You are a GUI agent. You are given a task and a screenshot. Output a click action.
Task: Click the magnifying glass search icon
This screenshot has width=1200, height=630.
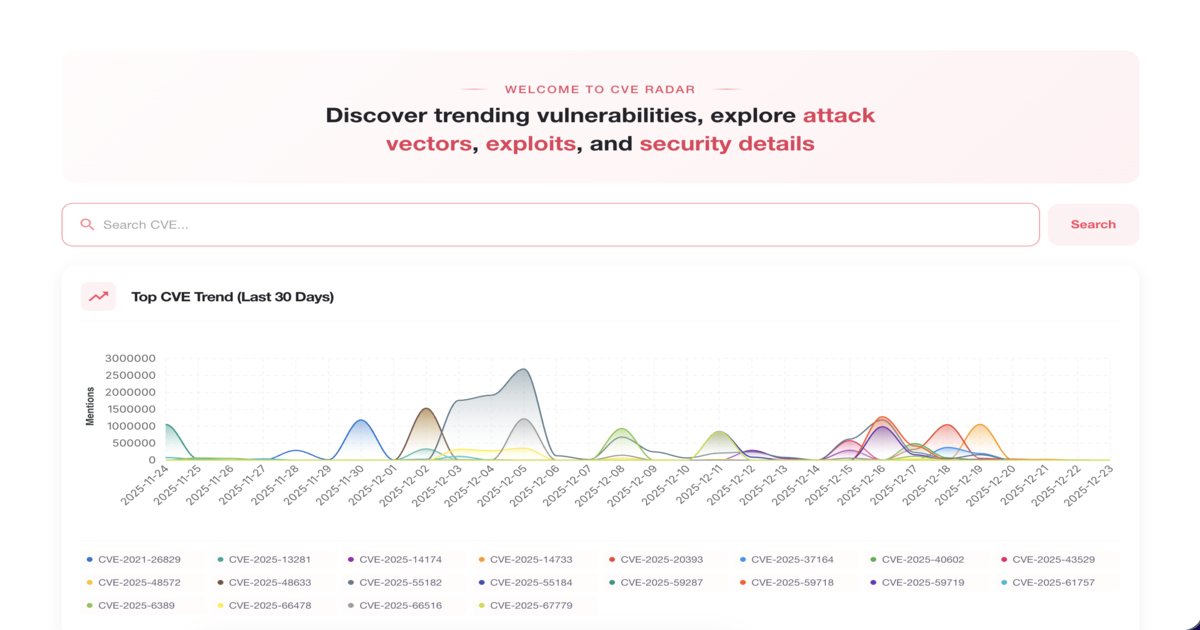[x=87, y=225]
